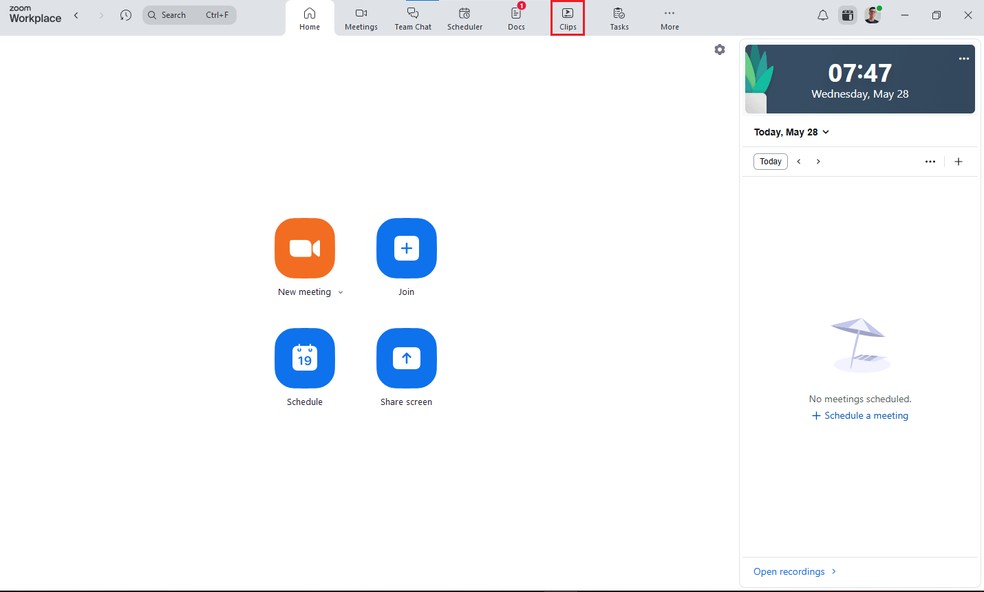Viewport: 984px width, 592px height.
Task: Open the home settings gear icon
Action: (x=719, y=50)
